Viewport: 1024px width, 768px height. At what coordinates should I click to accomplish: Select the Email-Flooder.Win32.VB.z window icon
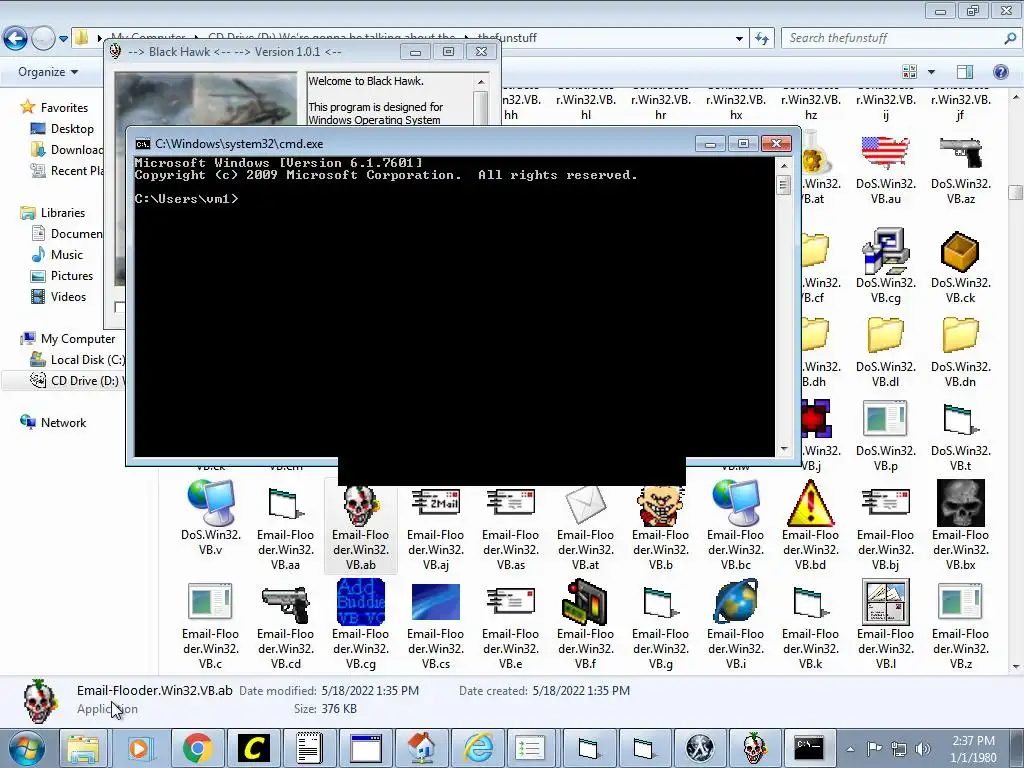pos(960,602)
